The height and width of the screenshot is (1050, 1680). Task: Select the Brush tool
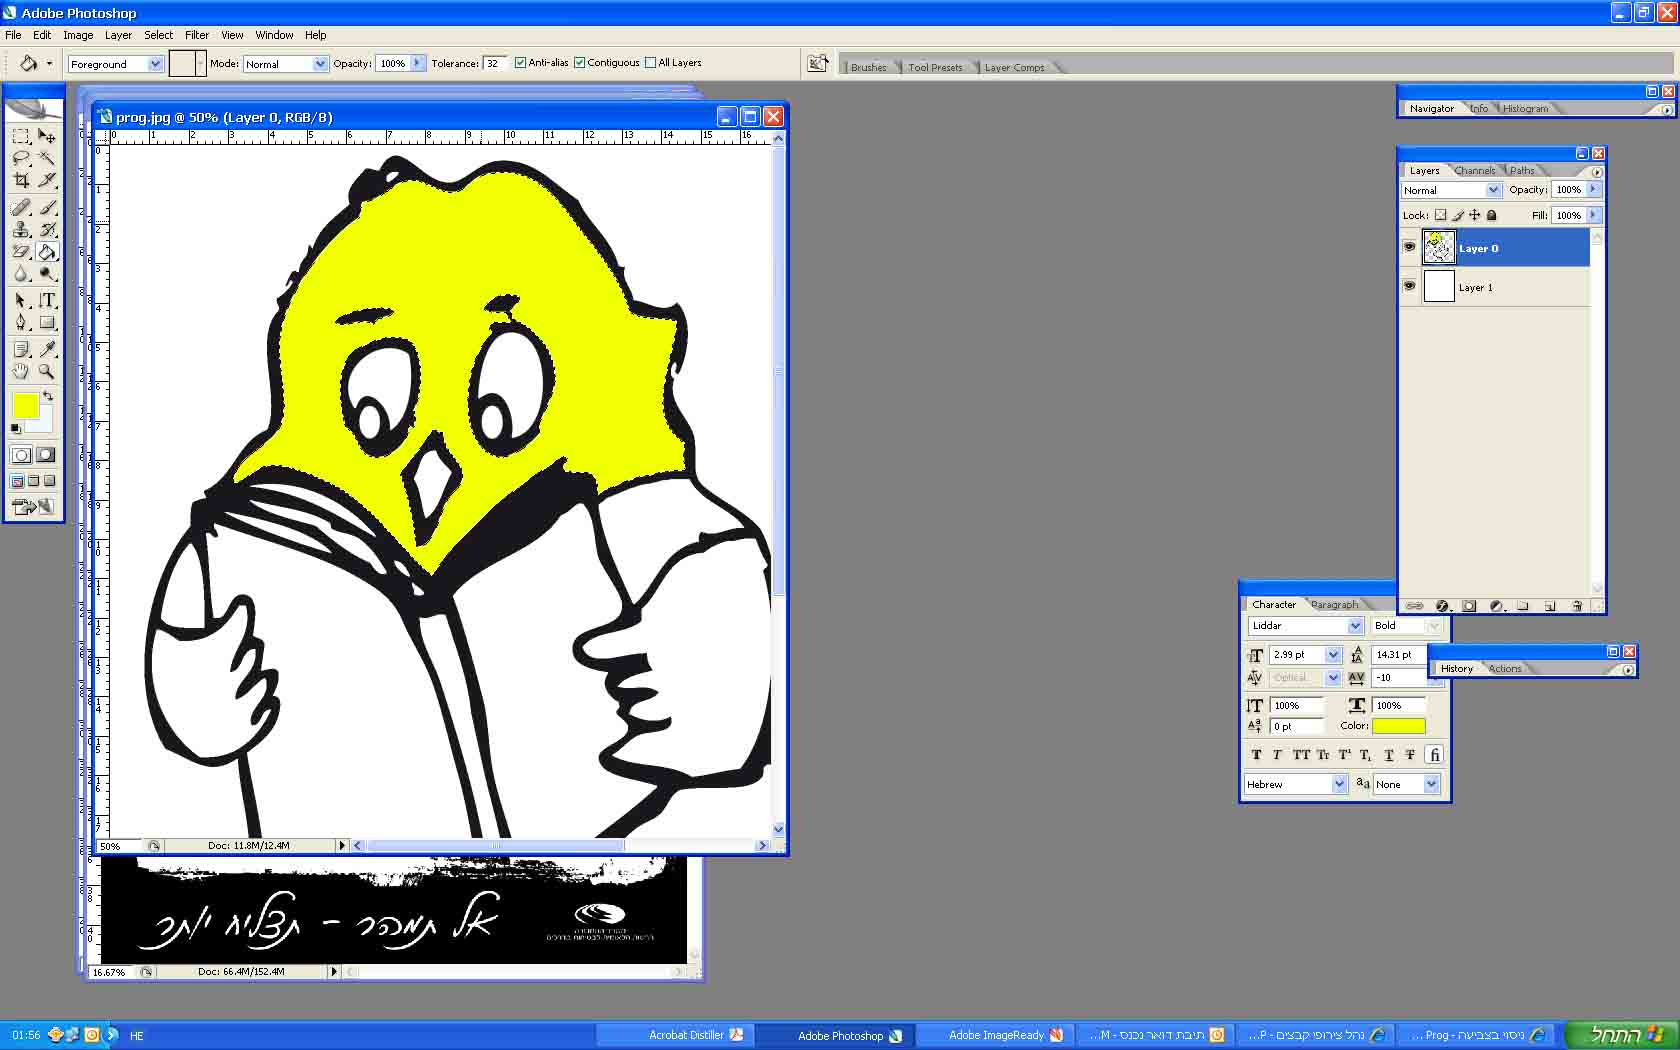[47, 207]
